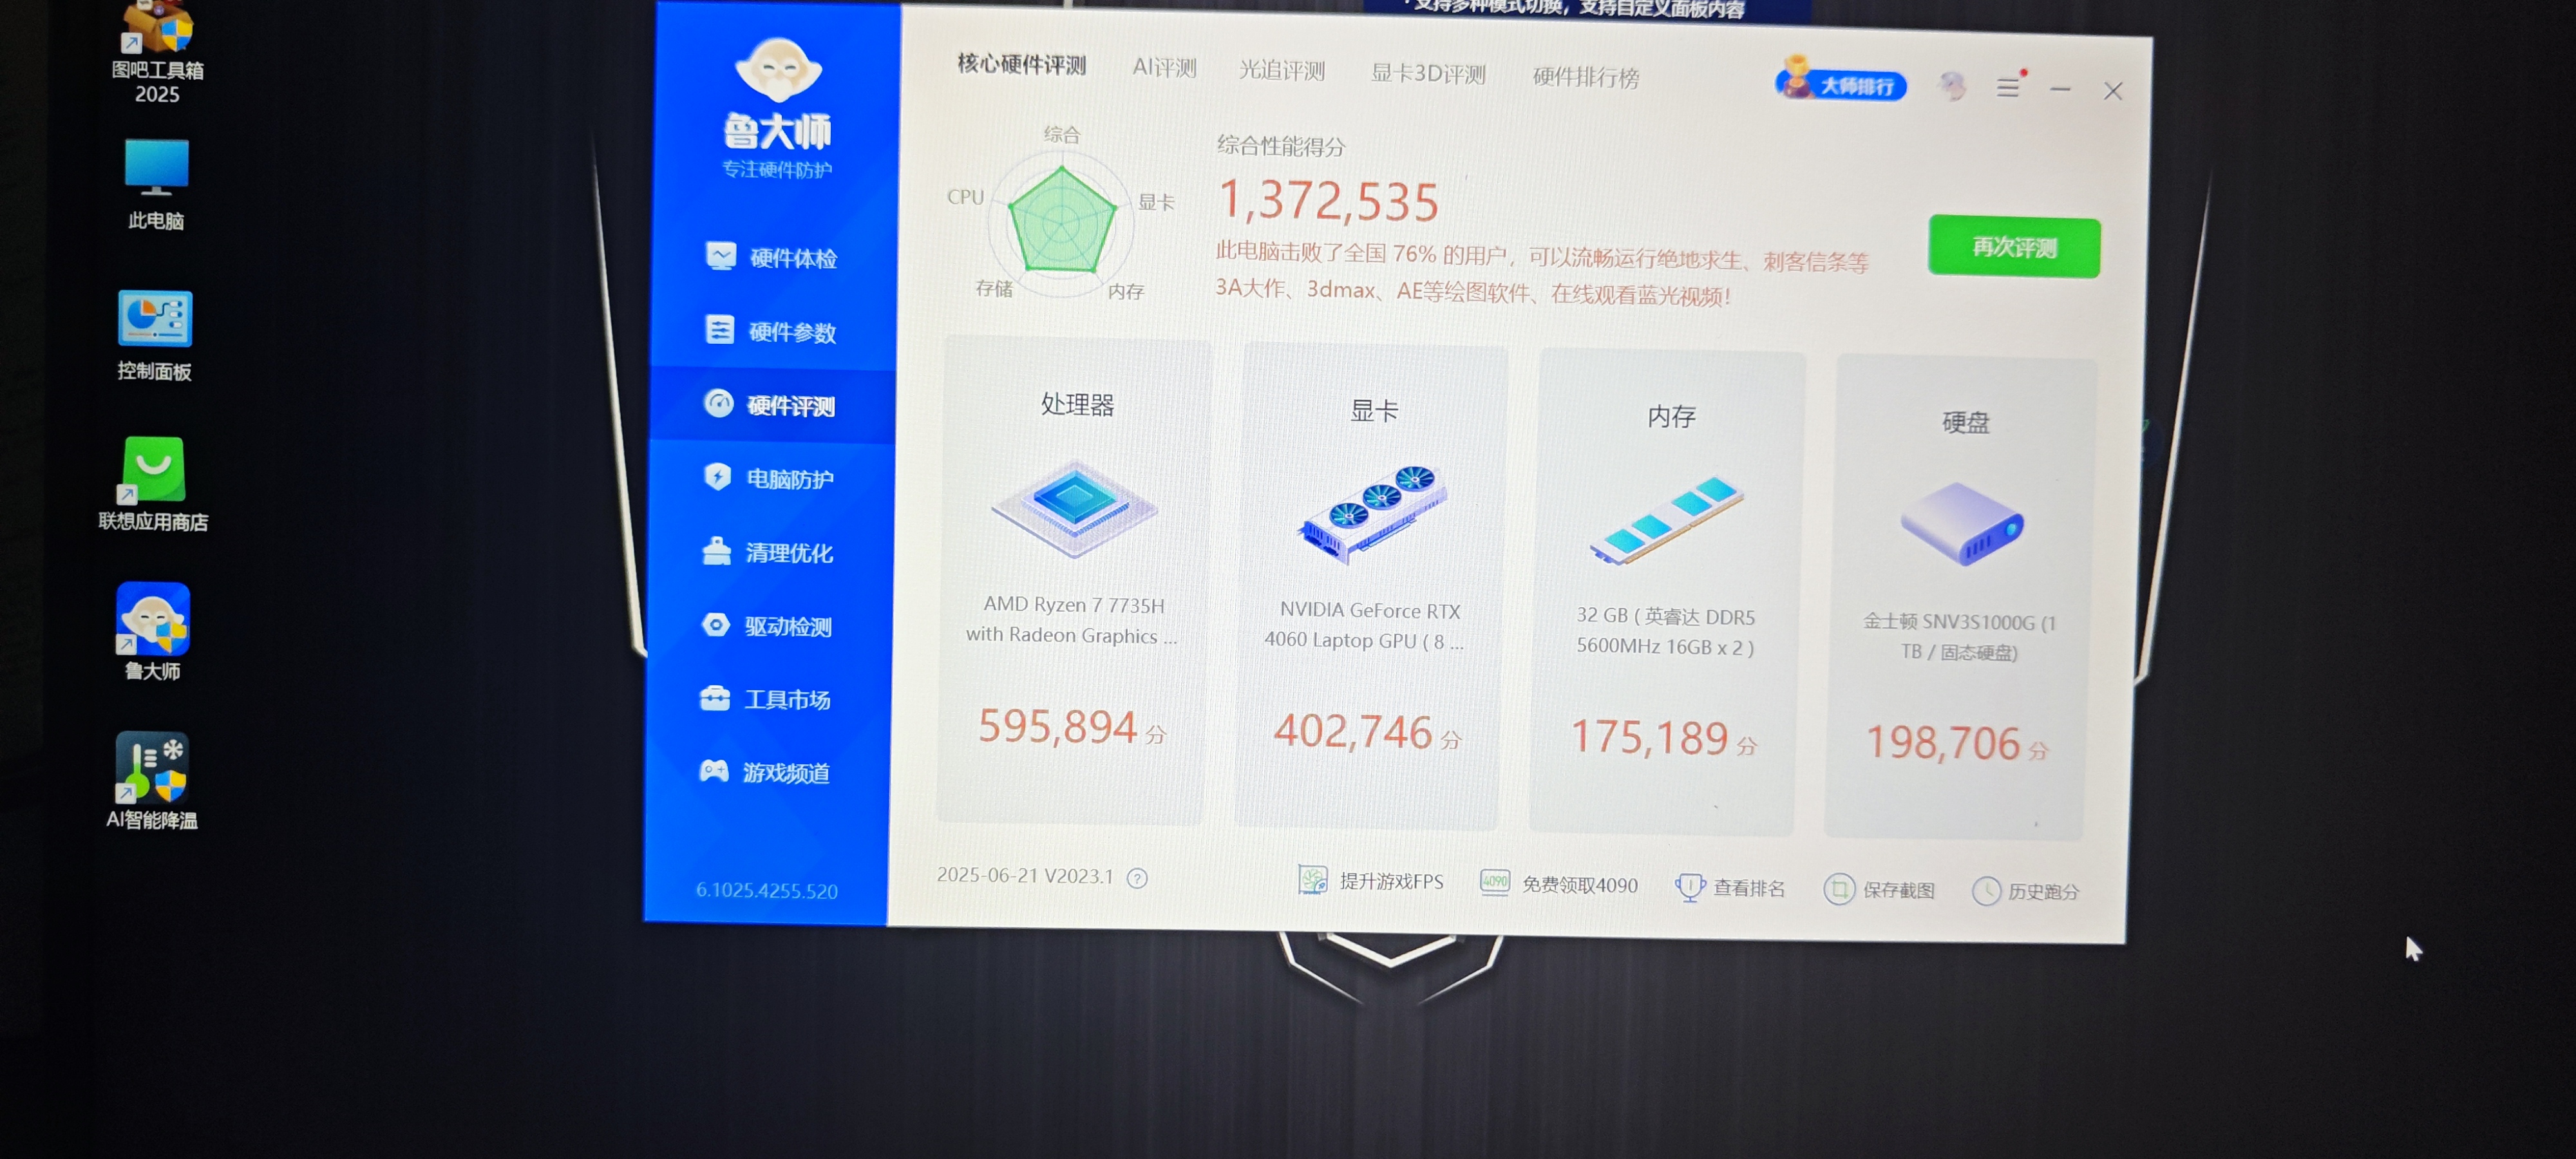Switch to 硬件排行榜 tab
This screenshot has width=2576, height=1159.
pyautogui.click(x=1586, y=78)
